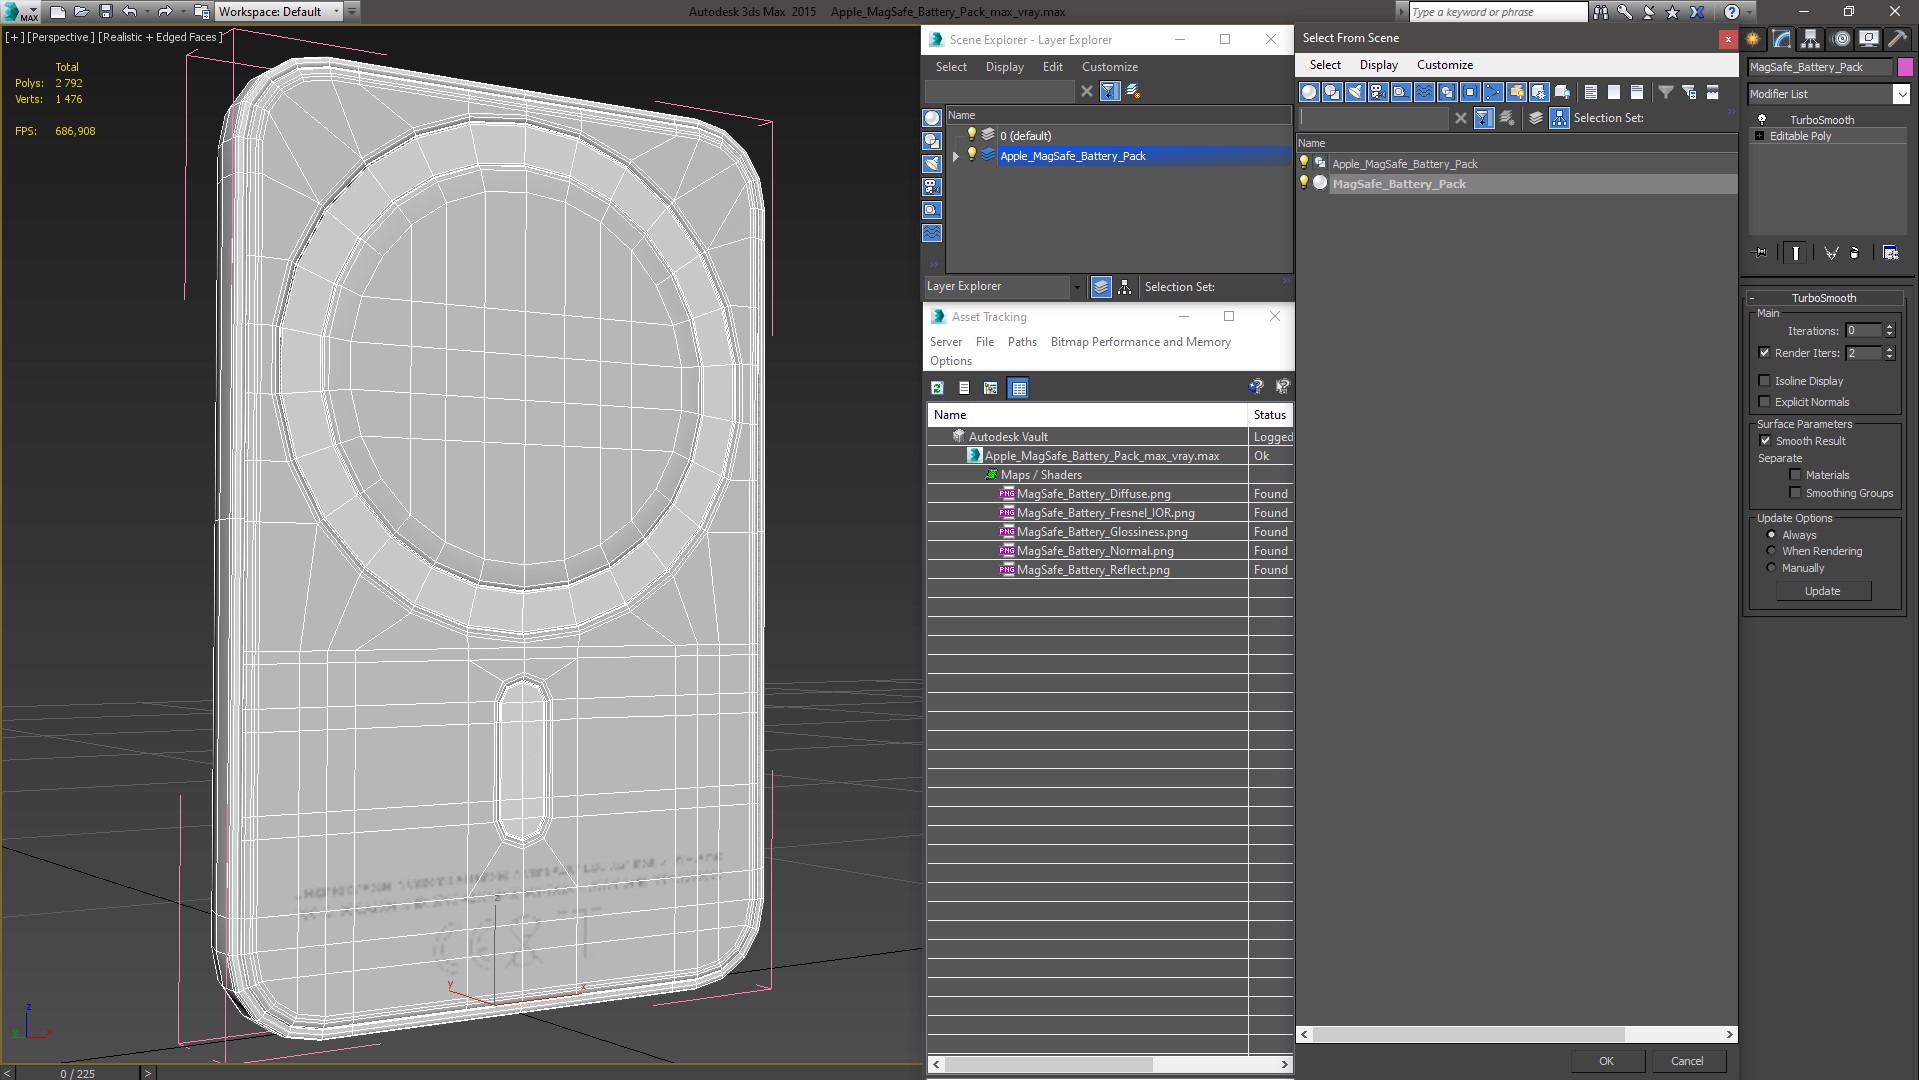The image size is (1919, 1080).
Task: Click Remove modifier trash icon in stack tools
Action: 1855,253
